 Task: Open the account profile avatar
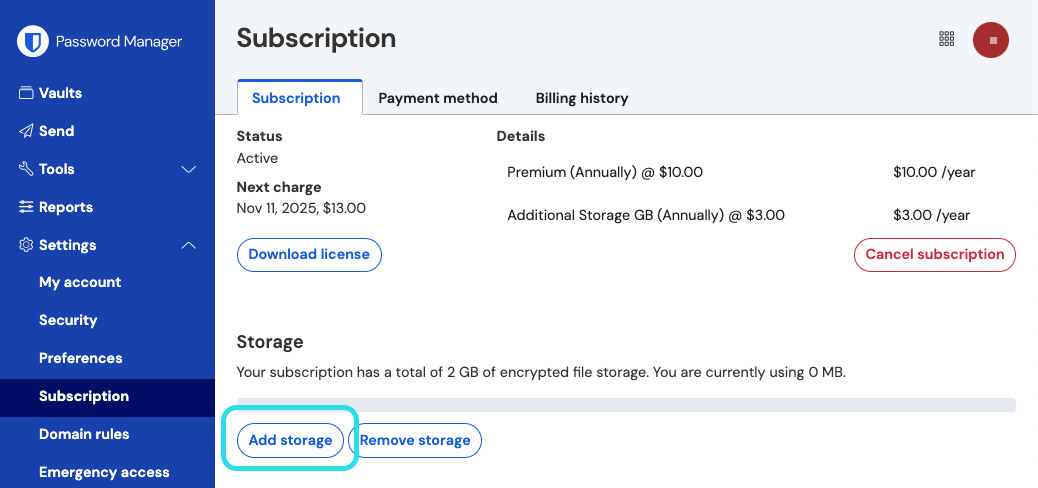tap(991, 40)
